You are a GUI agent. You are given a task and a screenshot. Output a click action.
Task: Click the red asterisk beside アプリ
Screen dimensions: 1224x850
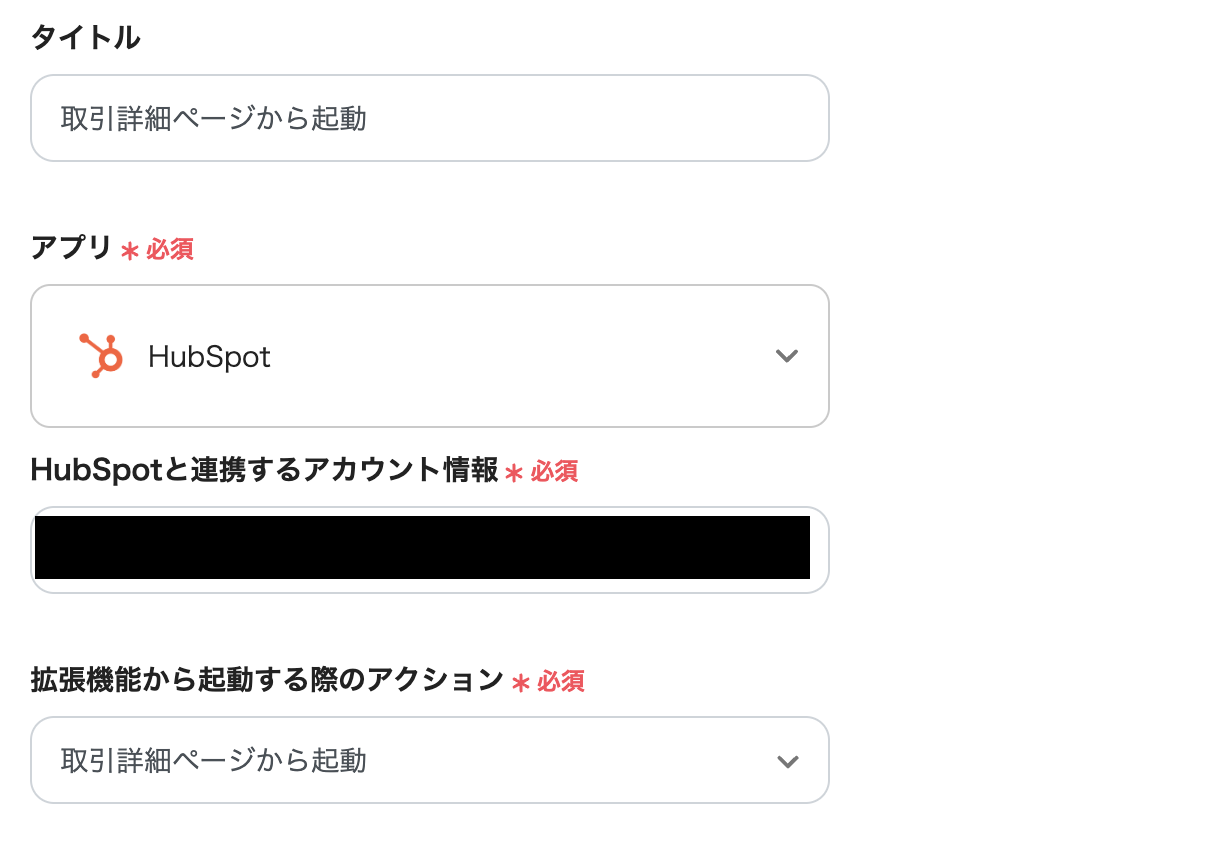129,251
